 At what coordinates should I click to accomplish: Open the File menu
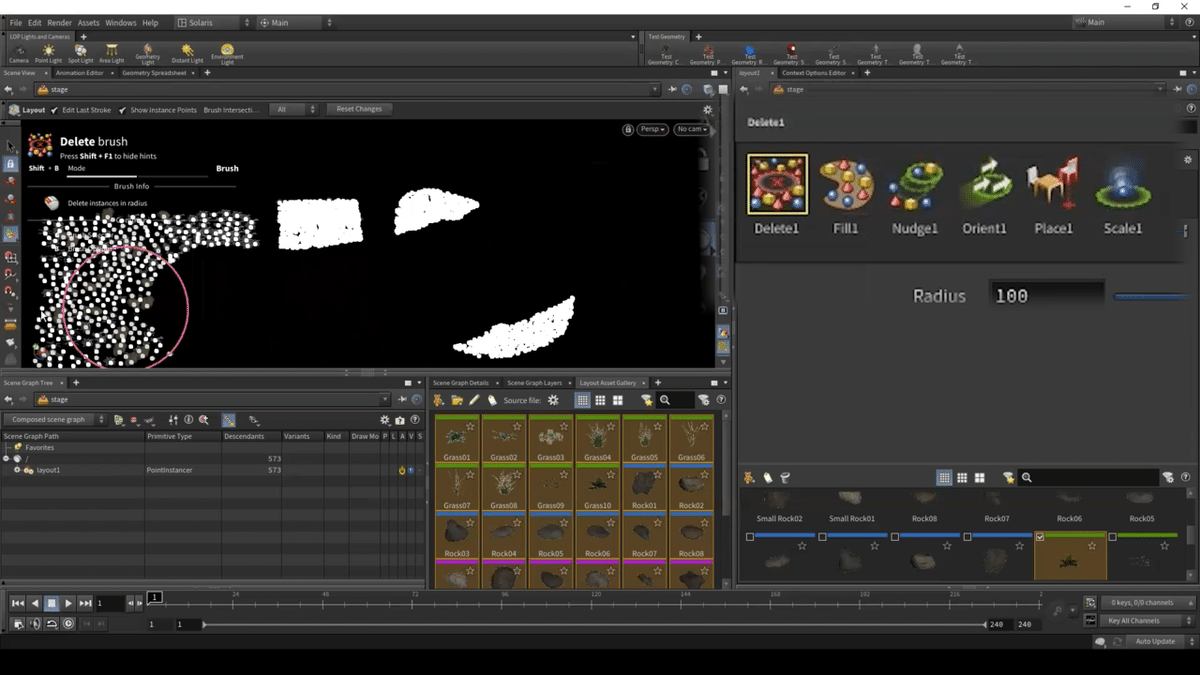click(x=15, y=22)
